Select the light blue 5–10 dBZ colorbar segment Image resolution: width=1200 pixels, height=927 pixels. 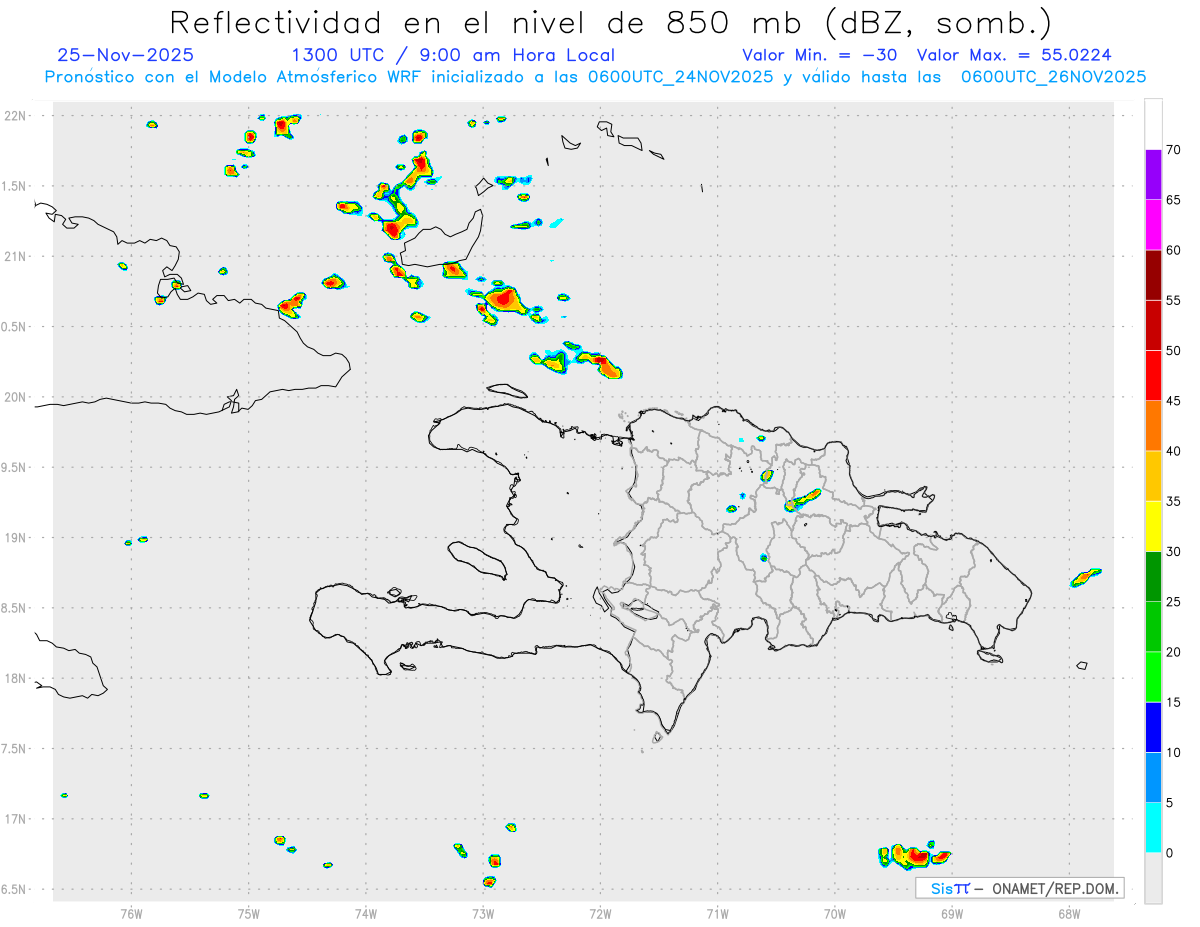[1153, 777]
